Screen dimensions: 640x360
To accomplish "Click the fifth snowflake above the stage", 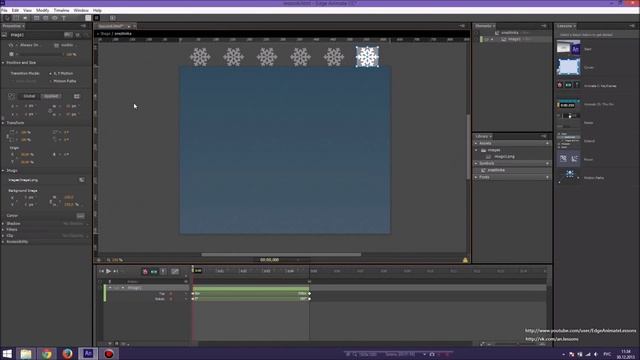I will (334, 57).
